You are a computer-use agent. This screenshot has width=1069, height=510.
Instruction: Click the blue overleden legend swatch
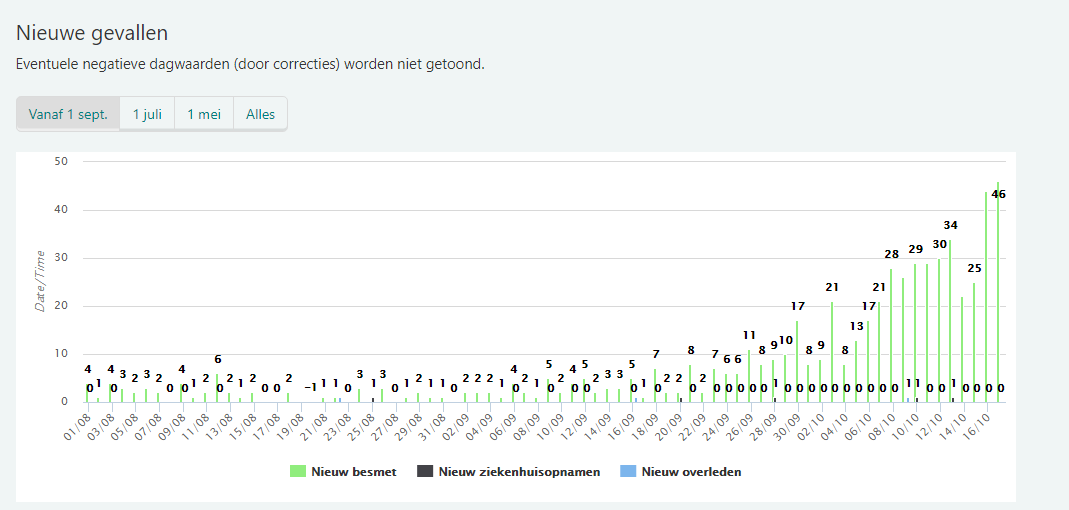628,472
